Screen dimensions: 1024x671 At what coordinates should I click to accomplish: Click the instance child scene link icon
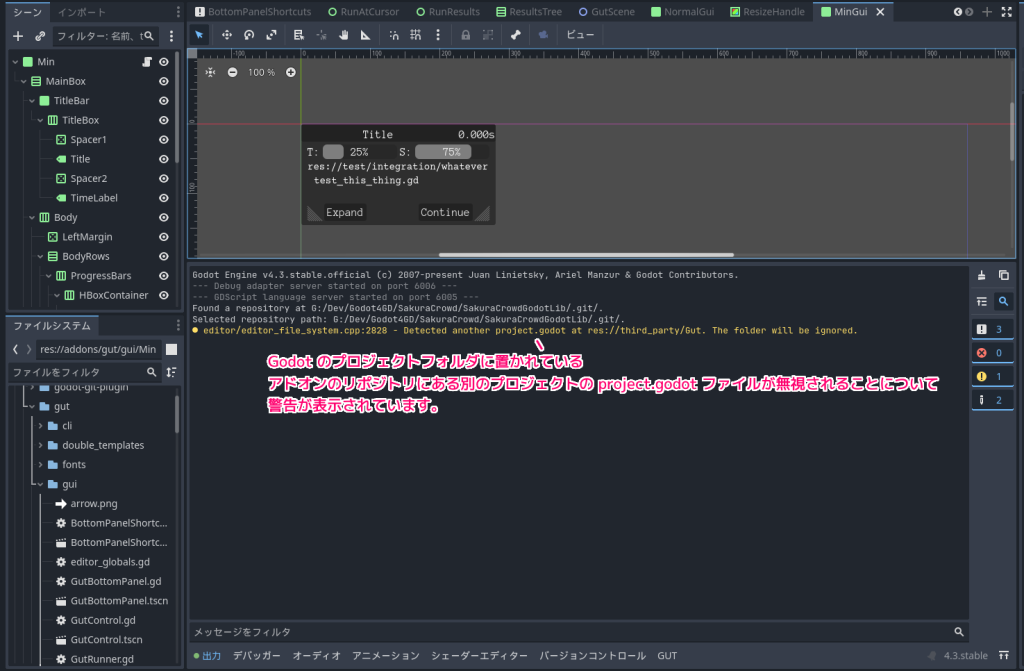40,35
